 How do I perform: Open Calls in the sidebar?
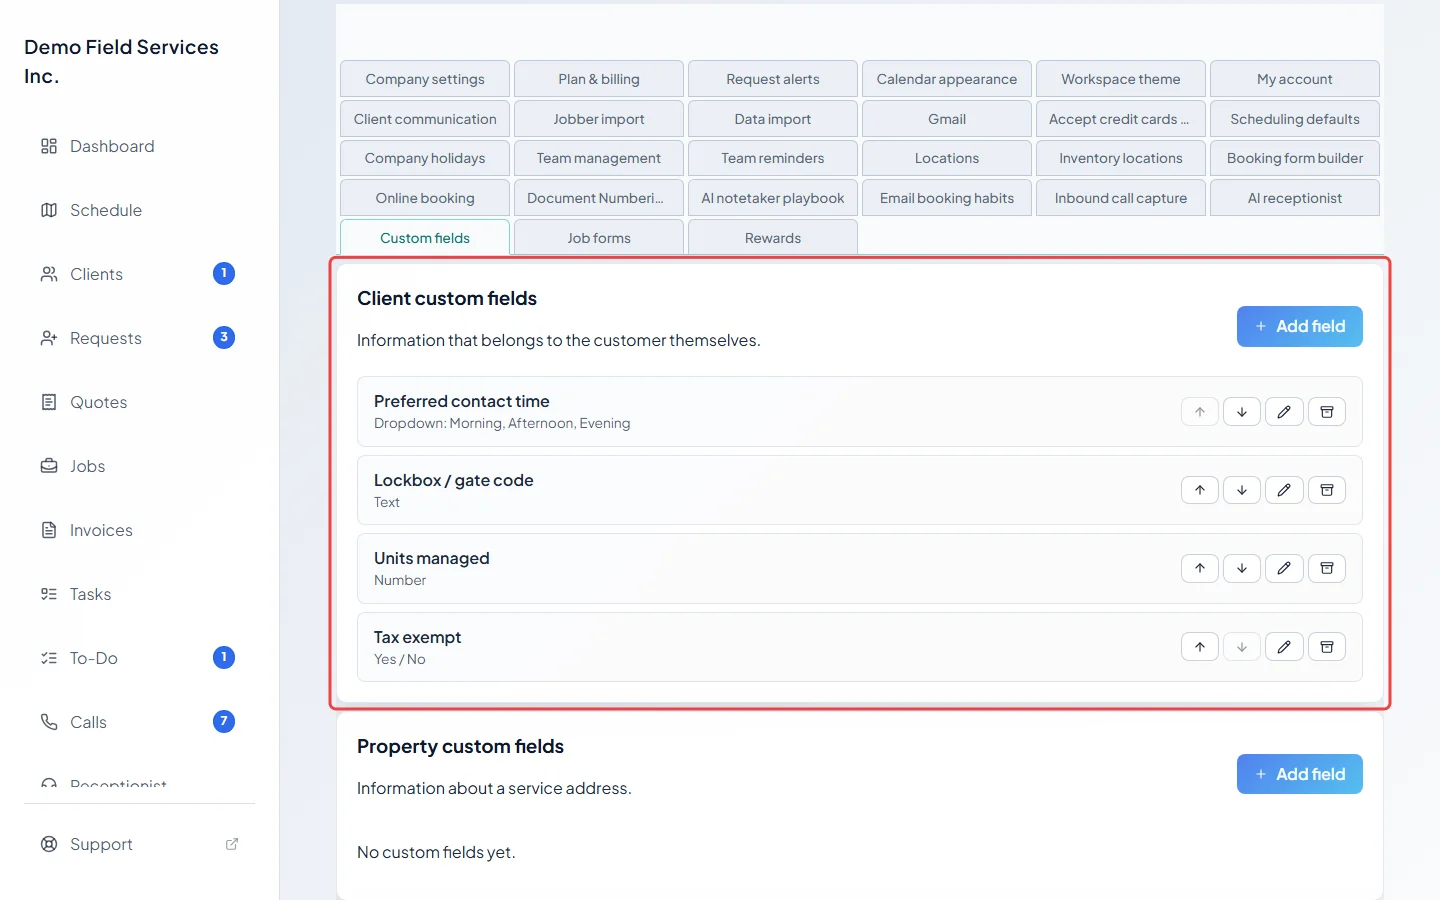(x=140, y=722)
